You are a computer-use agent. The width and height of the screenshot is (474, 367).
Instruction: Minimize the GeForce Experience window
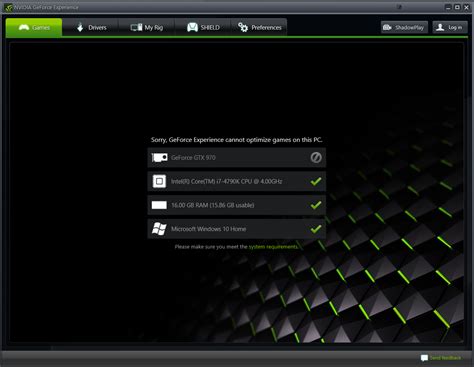(x=448, y=7)
